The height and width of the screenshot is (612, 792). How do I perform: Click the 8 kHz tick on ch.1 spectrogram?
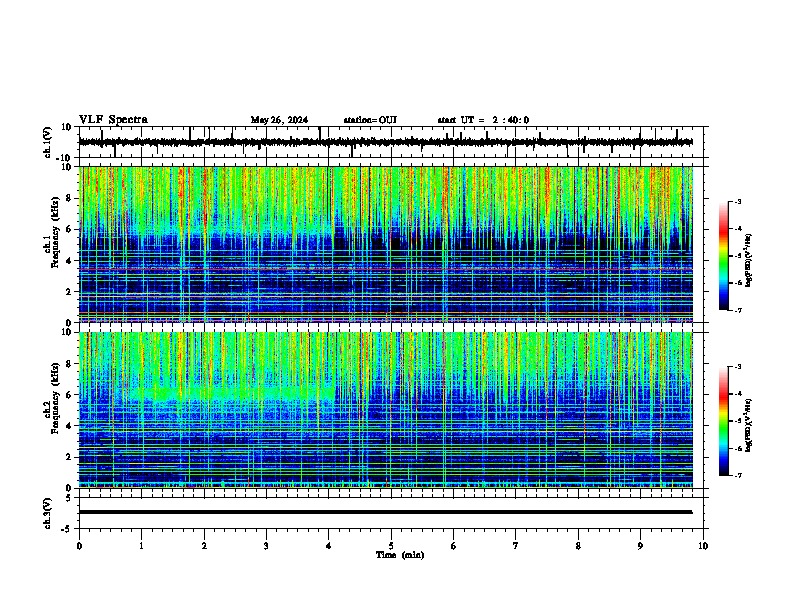click(69, 198)
